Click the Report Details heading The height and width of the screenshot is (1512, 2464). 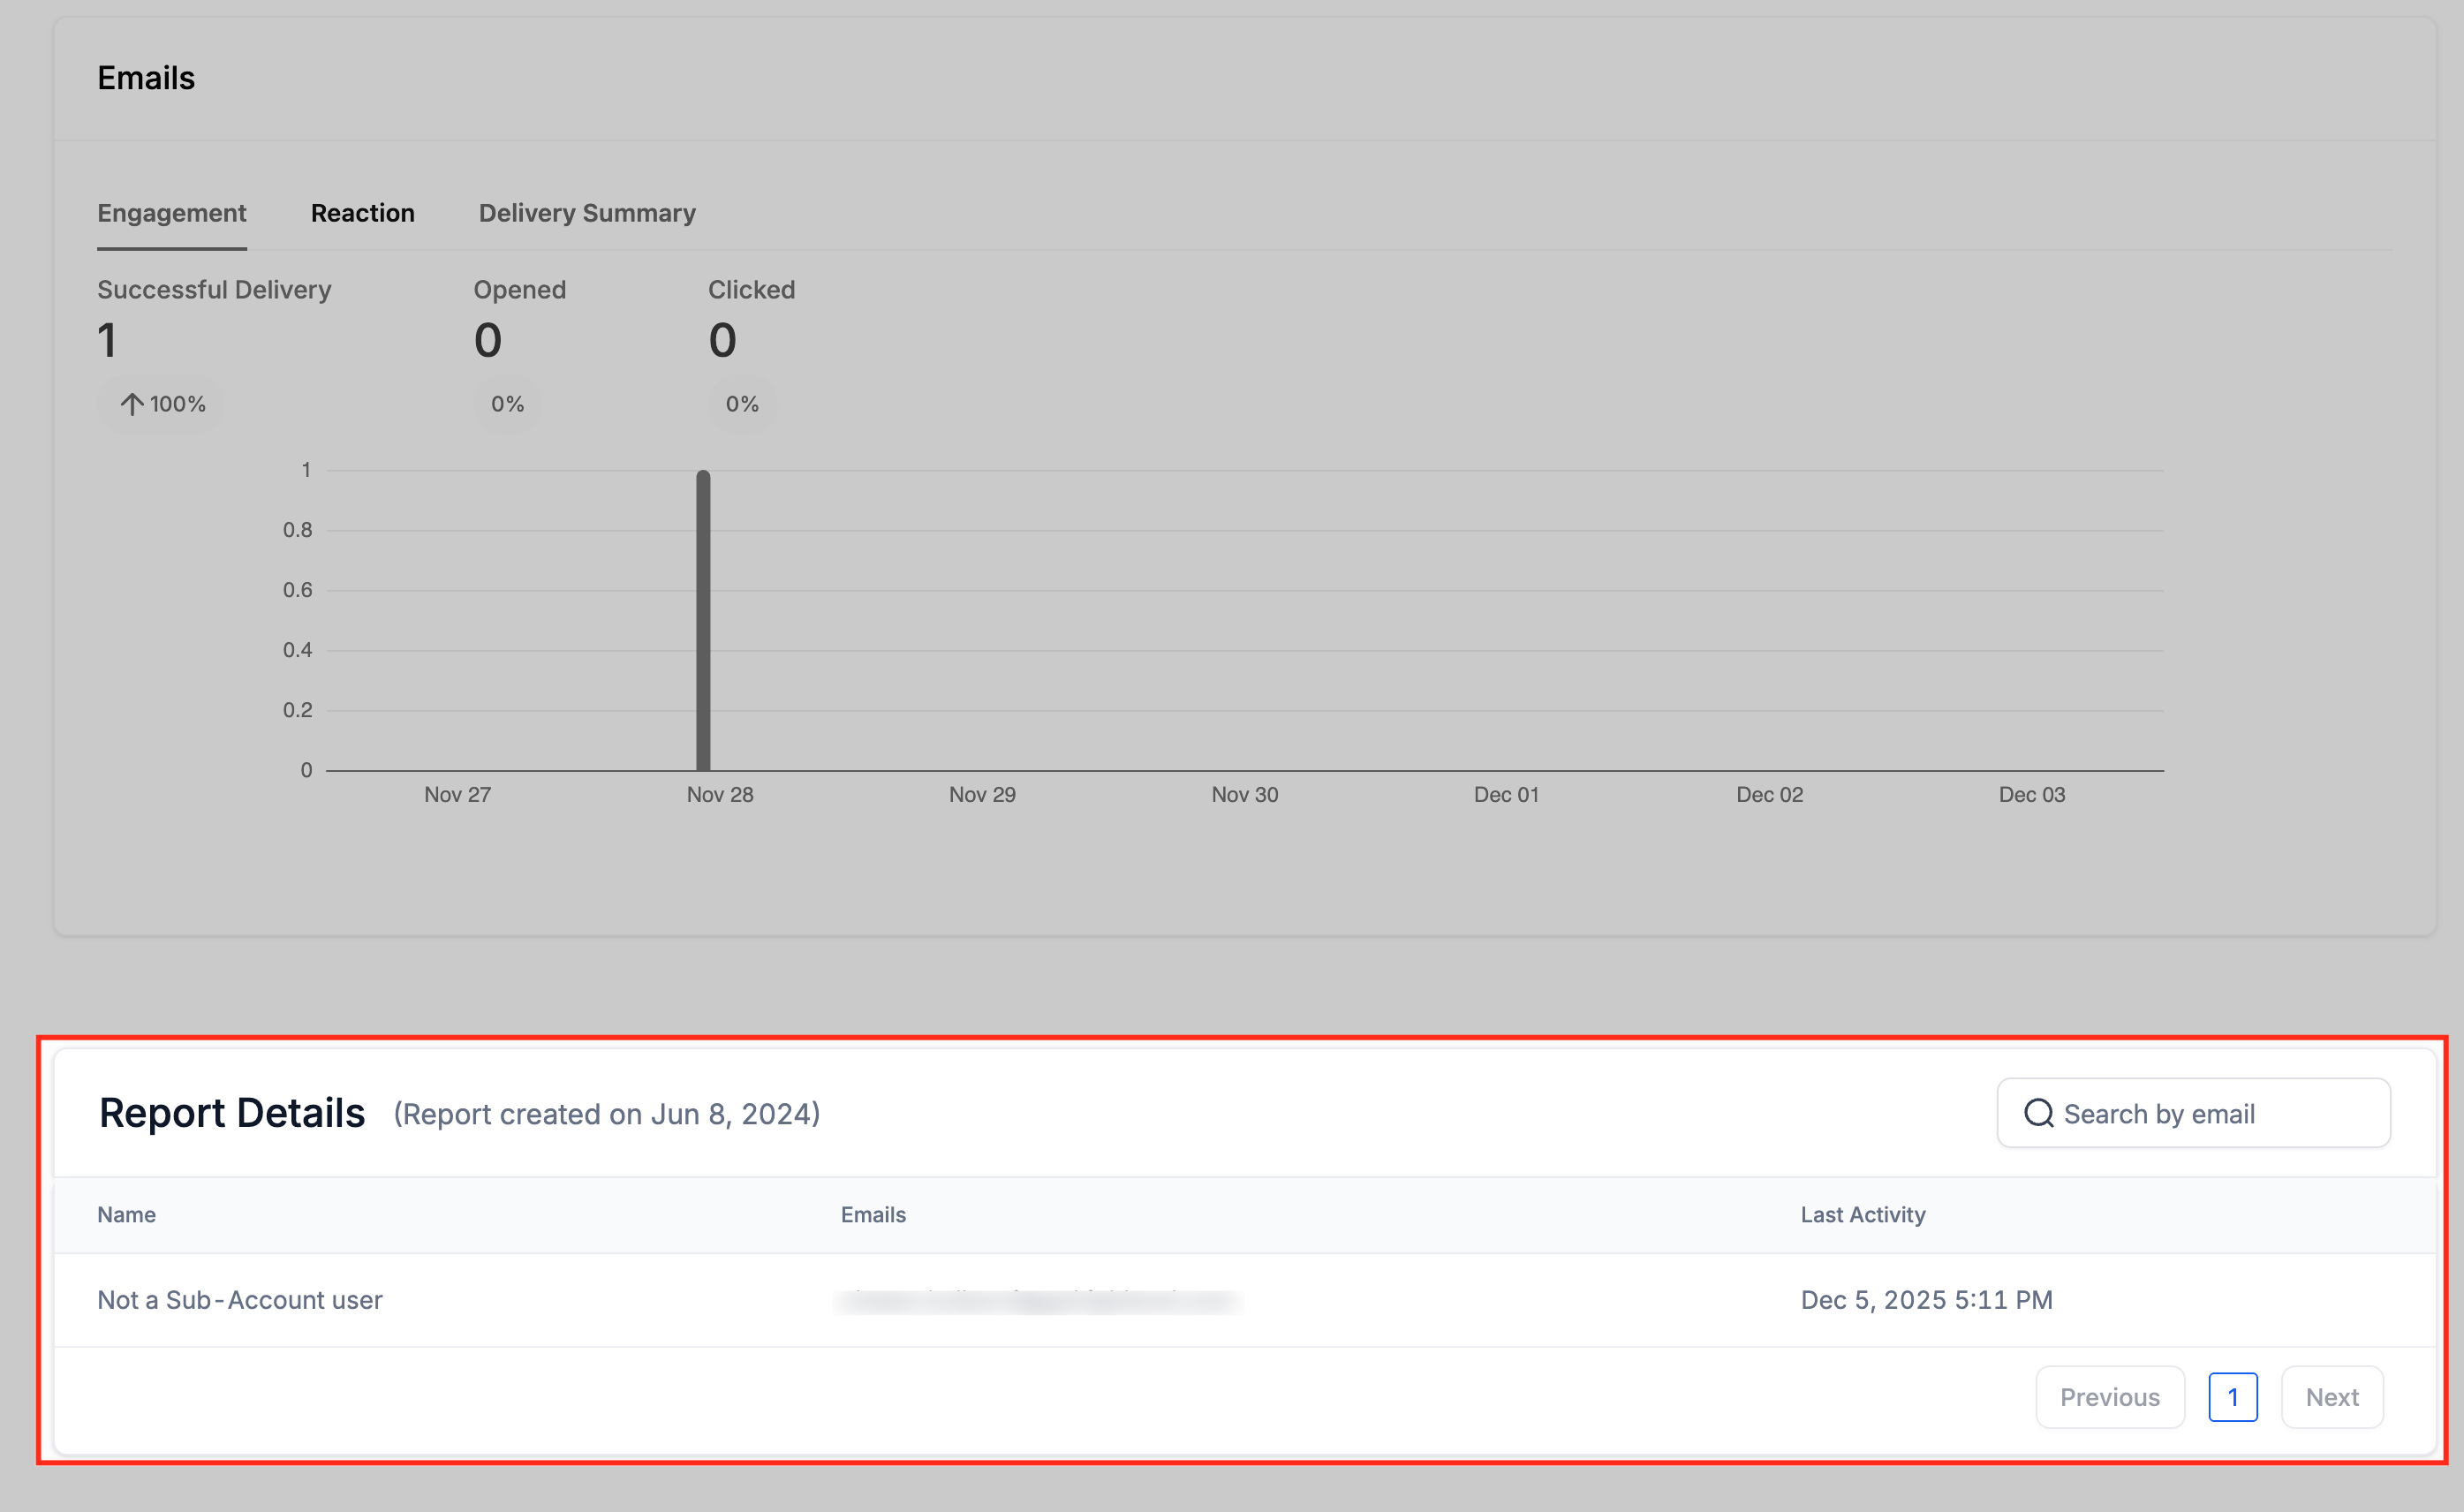232,1113
